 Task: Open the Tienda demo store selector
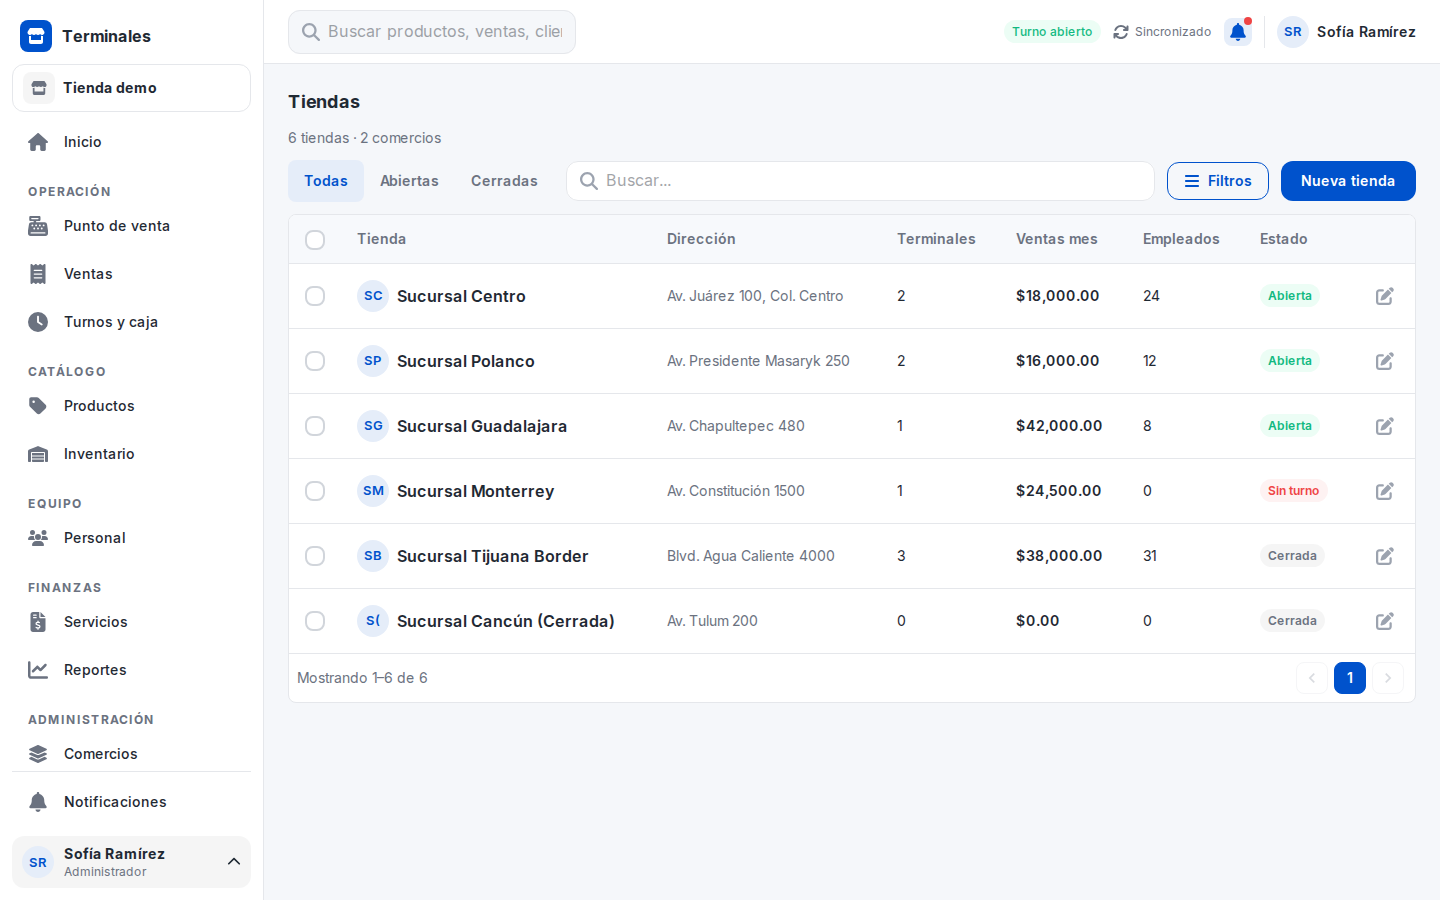(x=131, y=88)
